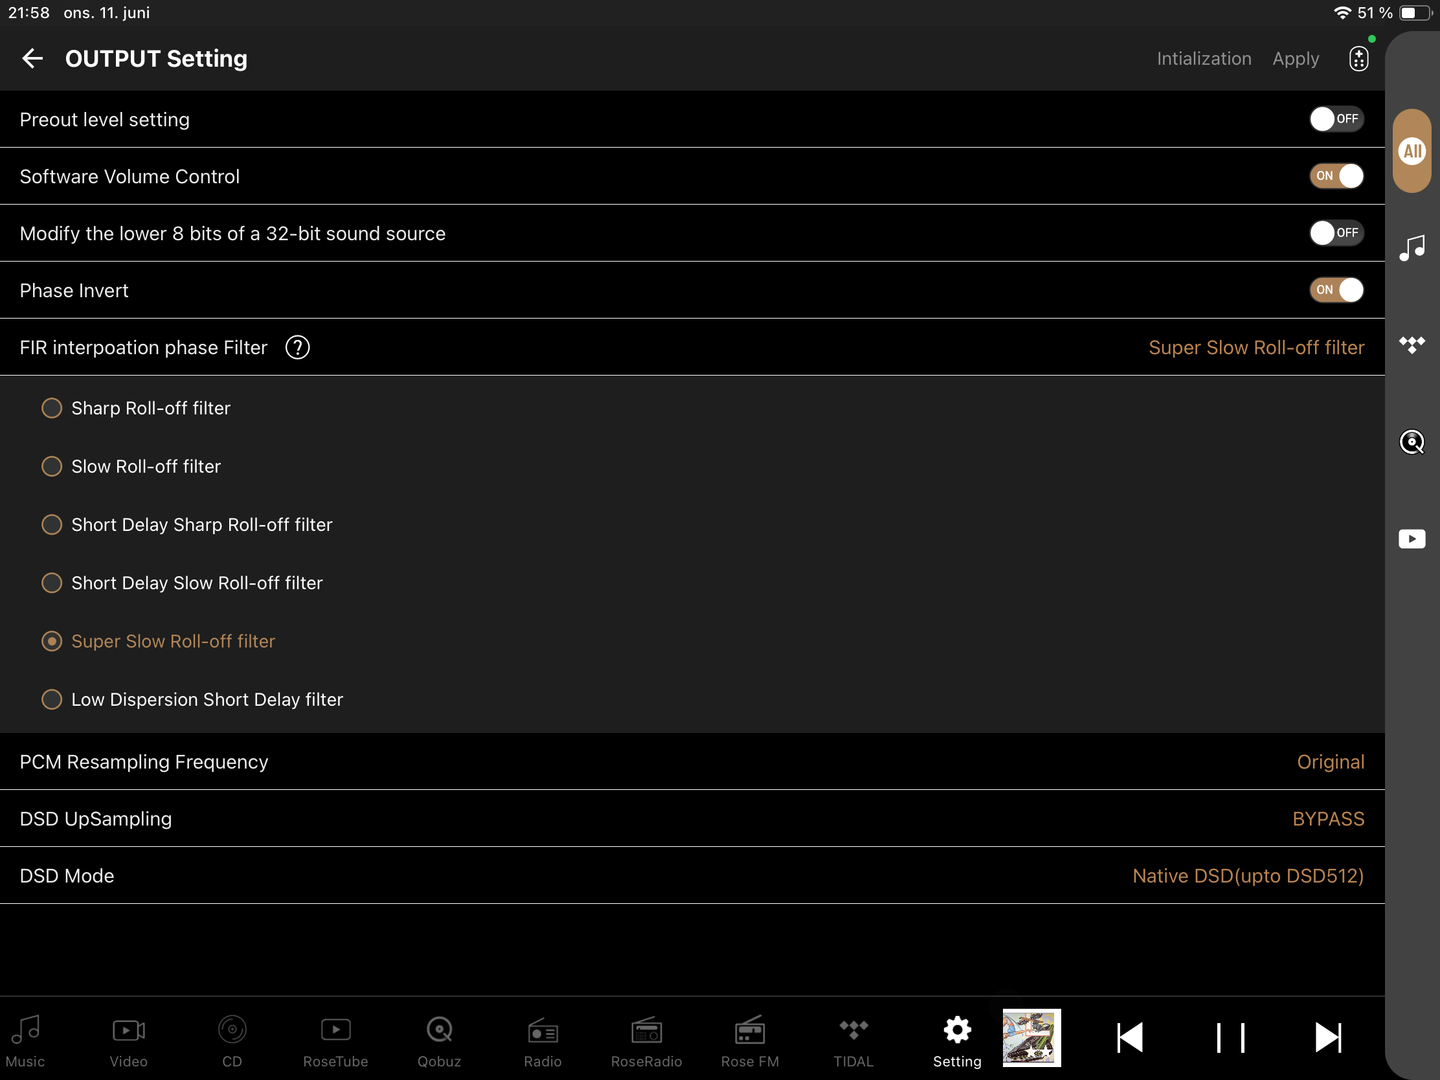Open the Radio tab
1440x1080 pixels.
[x=543, y=1041]
